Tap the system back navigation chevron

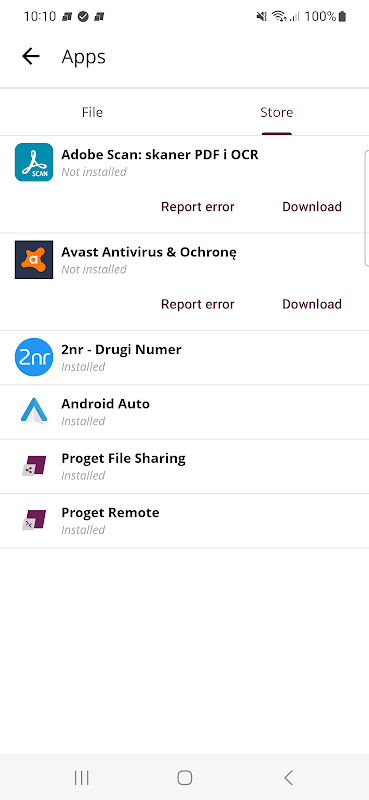(x=288, y=778)
